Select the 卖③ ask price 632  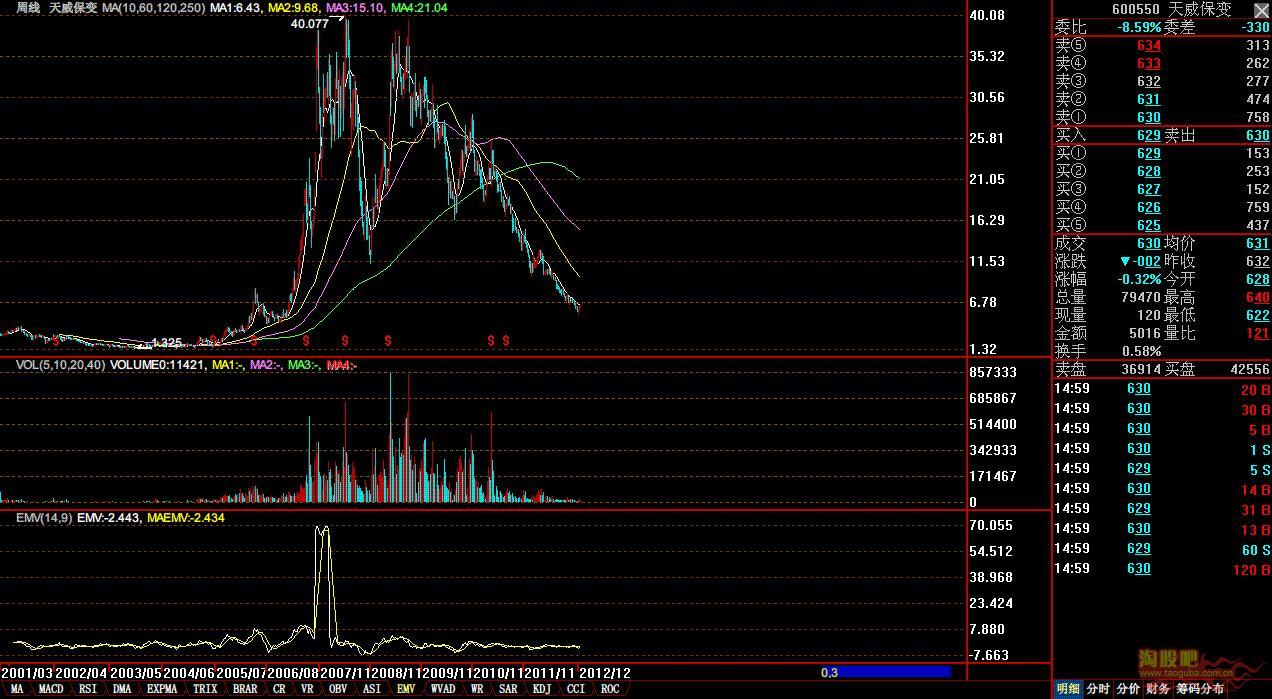tap(1149, 81)
